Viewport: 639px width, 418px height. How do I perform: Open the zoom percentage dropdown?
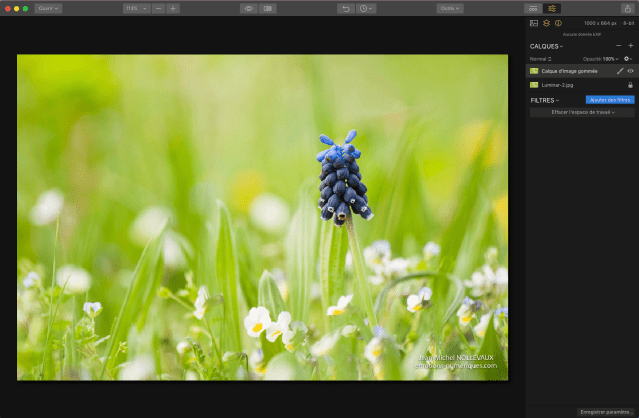click(134, 8)
